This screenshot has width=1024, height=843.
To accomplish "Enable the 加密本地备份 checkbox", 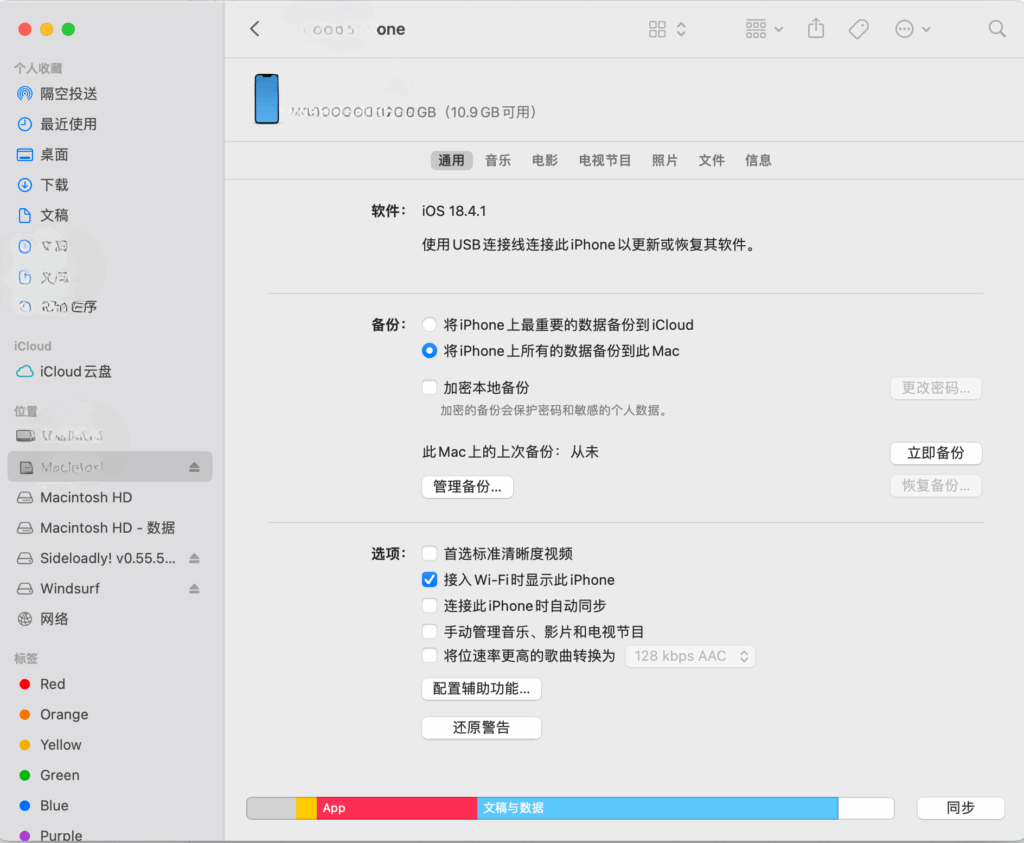I will [429, 388].
